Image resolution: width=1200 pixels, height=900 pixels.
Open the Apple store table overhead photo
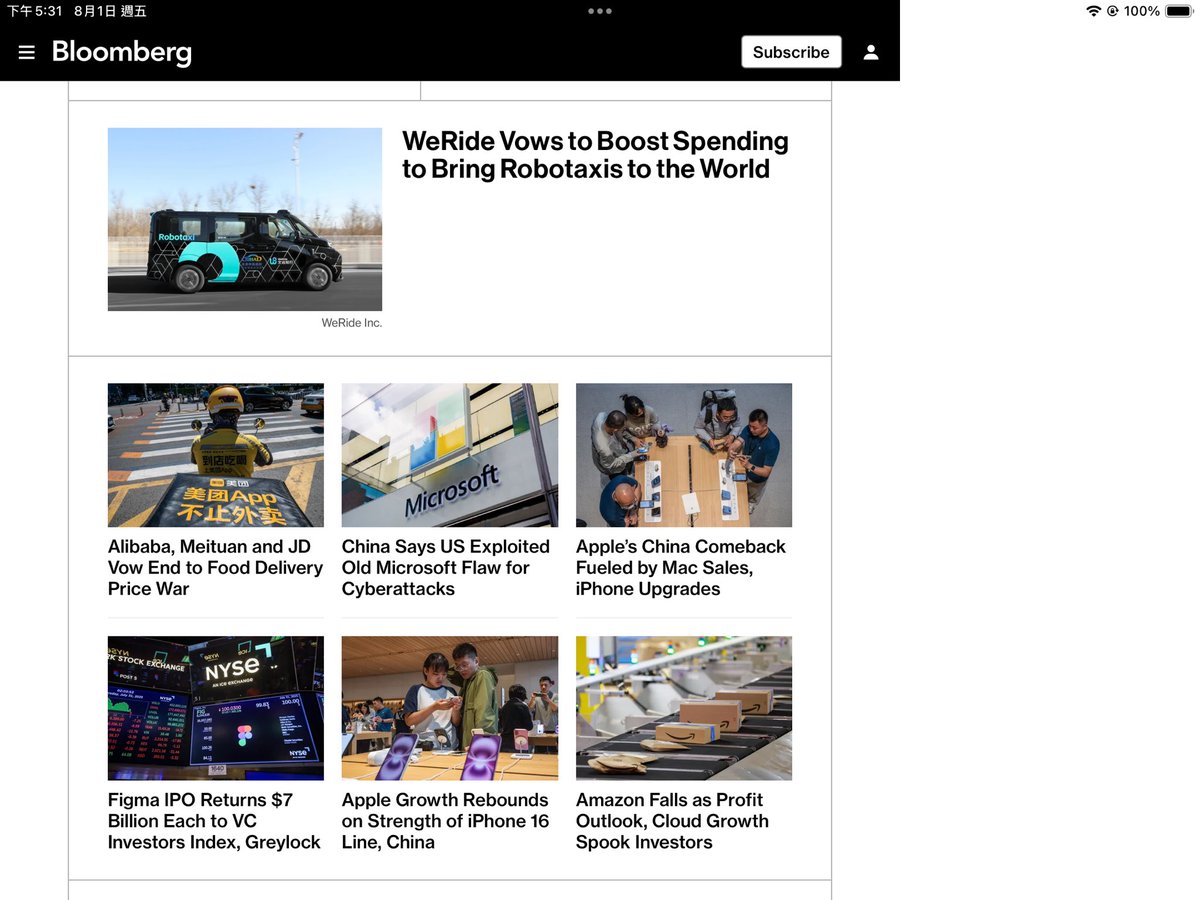[x=684, y=455]
